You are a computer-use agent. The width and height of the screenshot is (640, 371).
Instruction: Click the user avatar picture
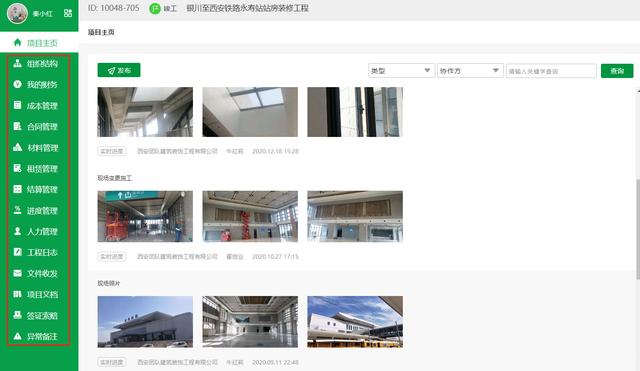pyautogui.click(x=17, y=13)
